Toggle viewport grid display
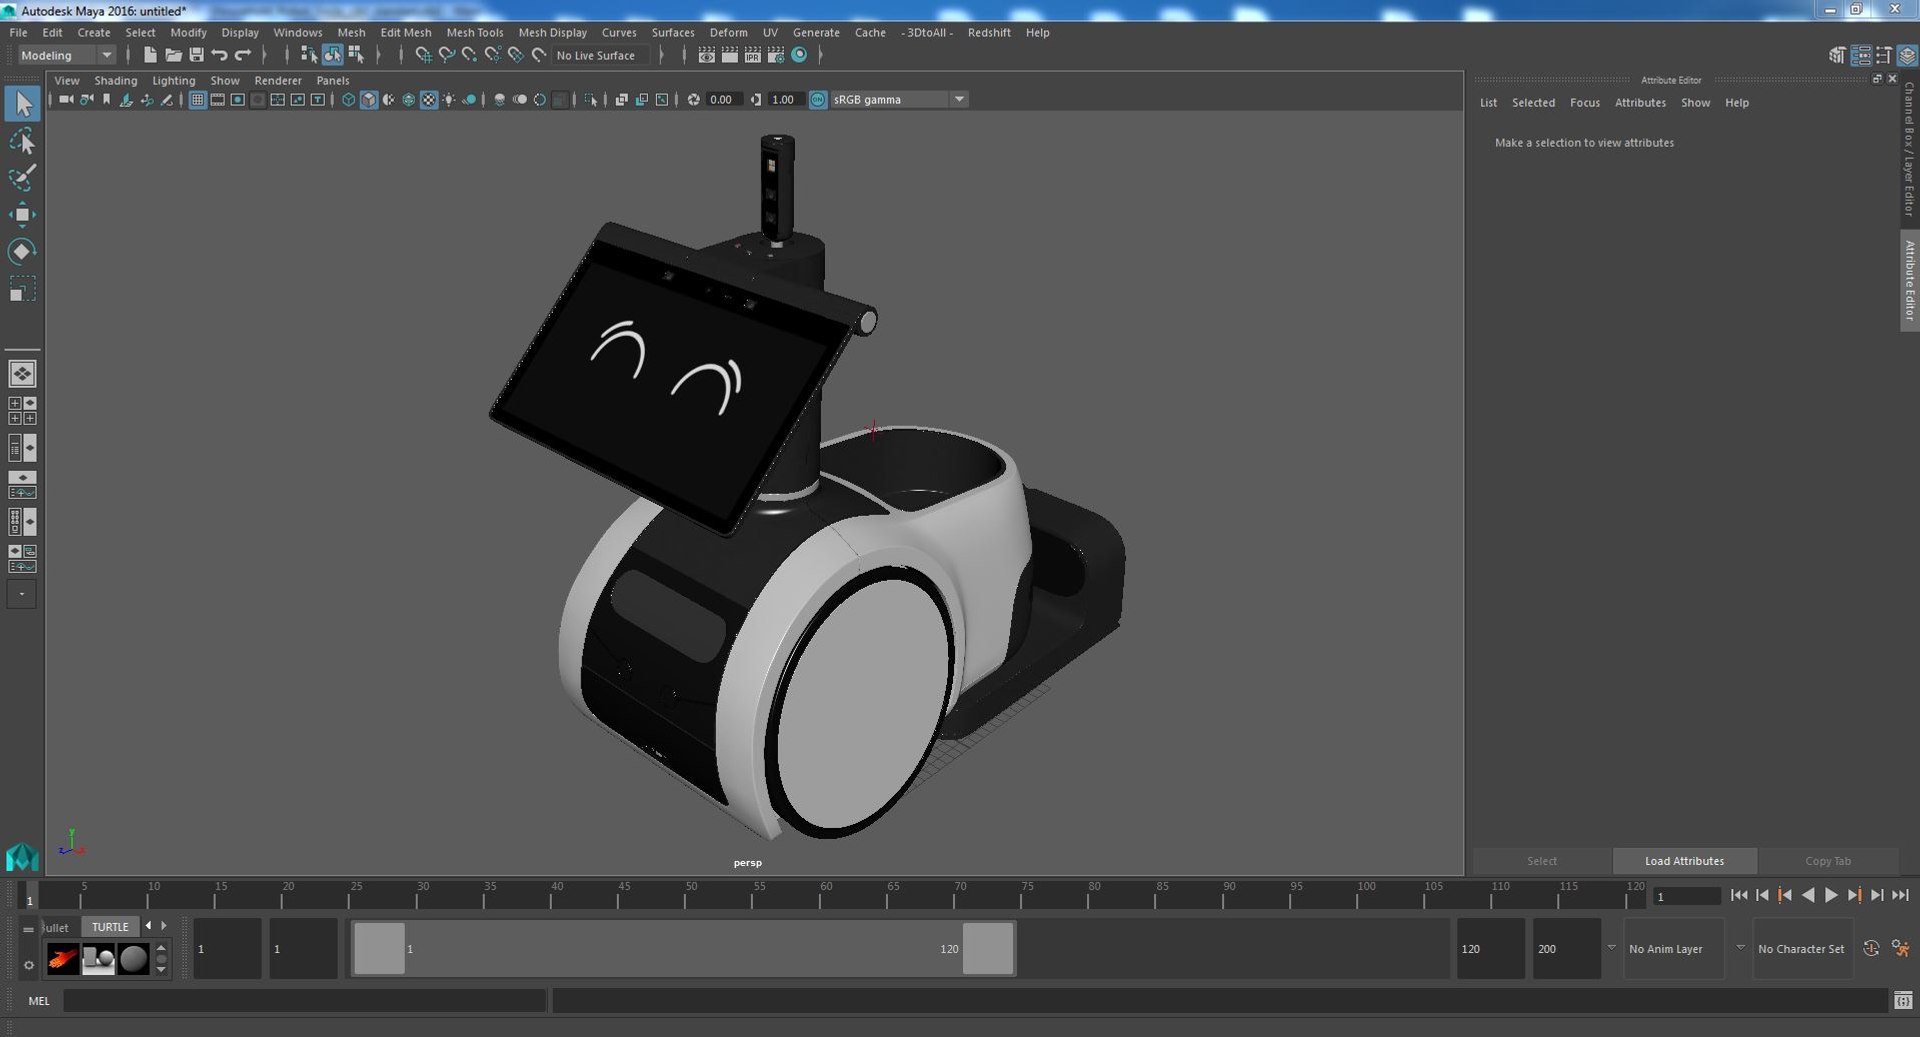Viewport: 1920px width, 1037px height. coord(197,99)
